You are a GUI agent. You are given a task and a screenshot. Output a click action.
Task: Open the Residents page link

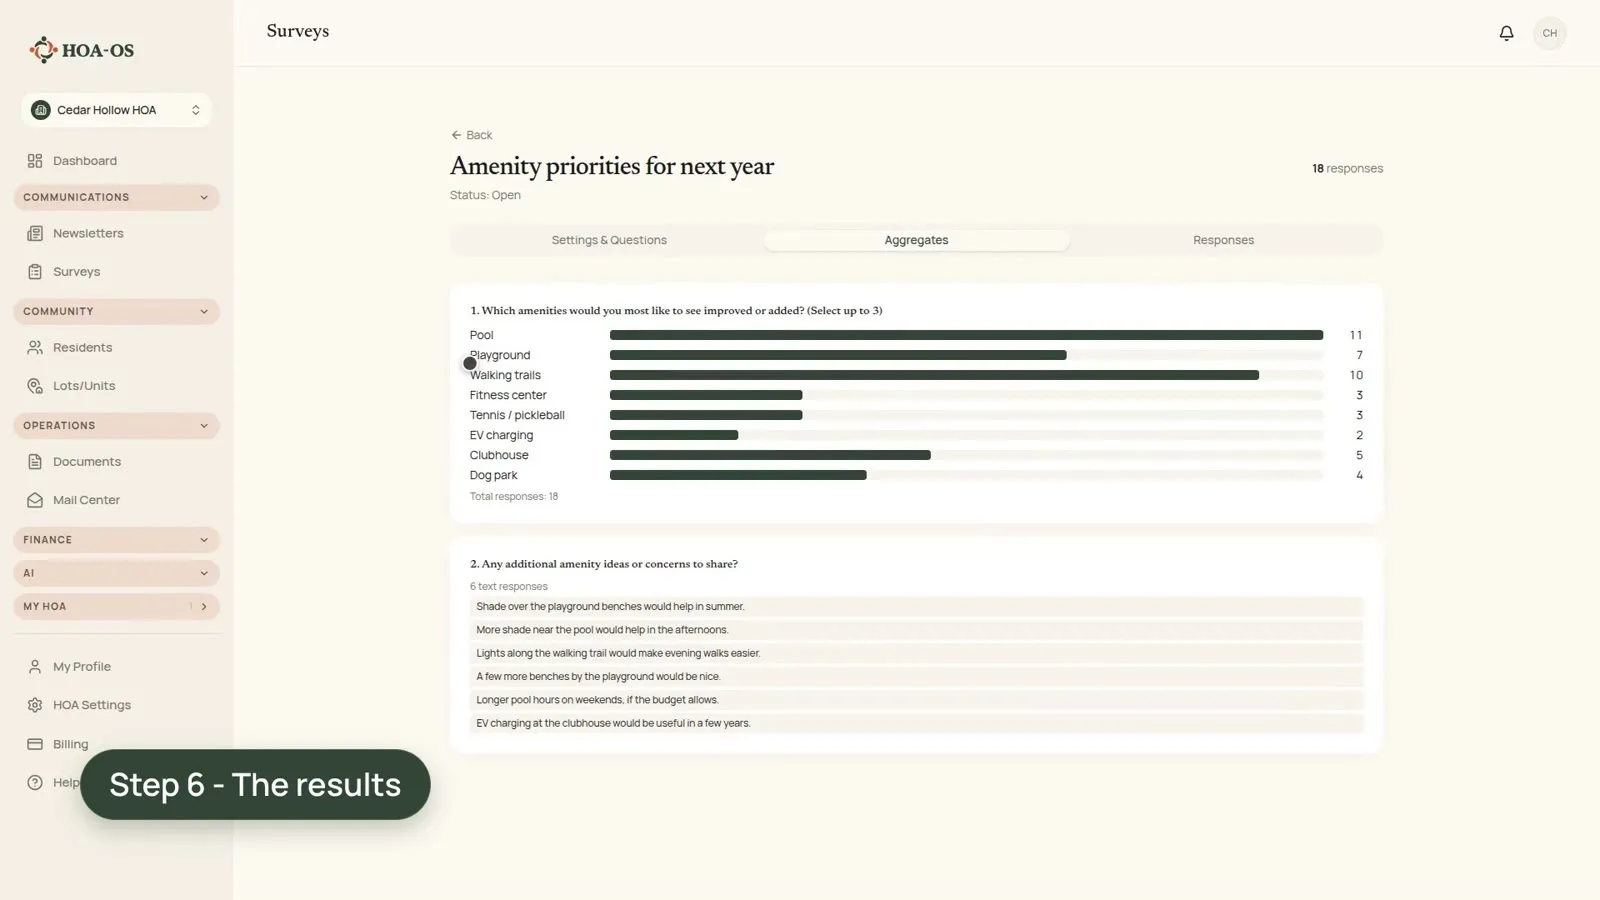point(82,348)
